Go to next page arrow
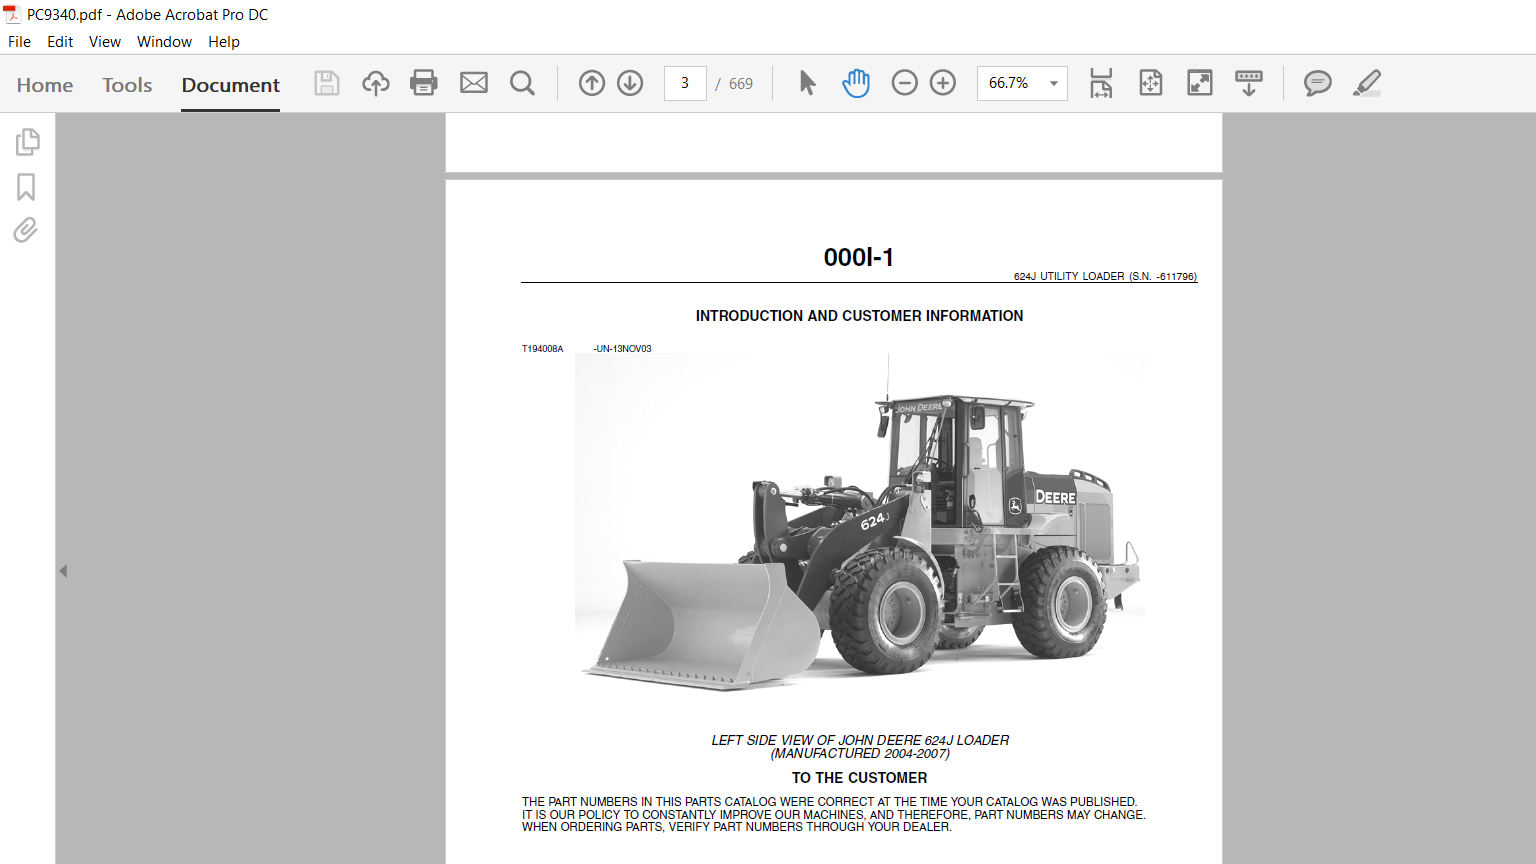The height and width of the screenshot is (864, 1536). click(630, 83)
